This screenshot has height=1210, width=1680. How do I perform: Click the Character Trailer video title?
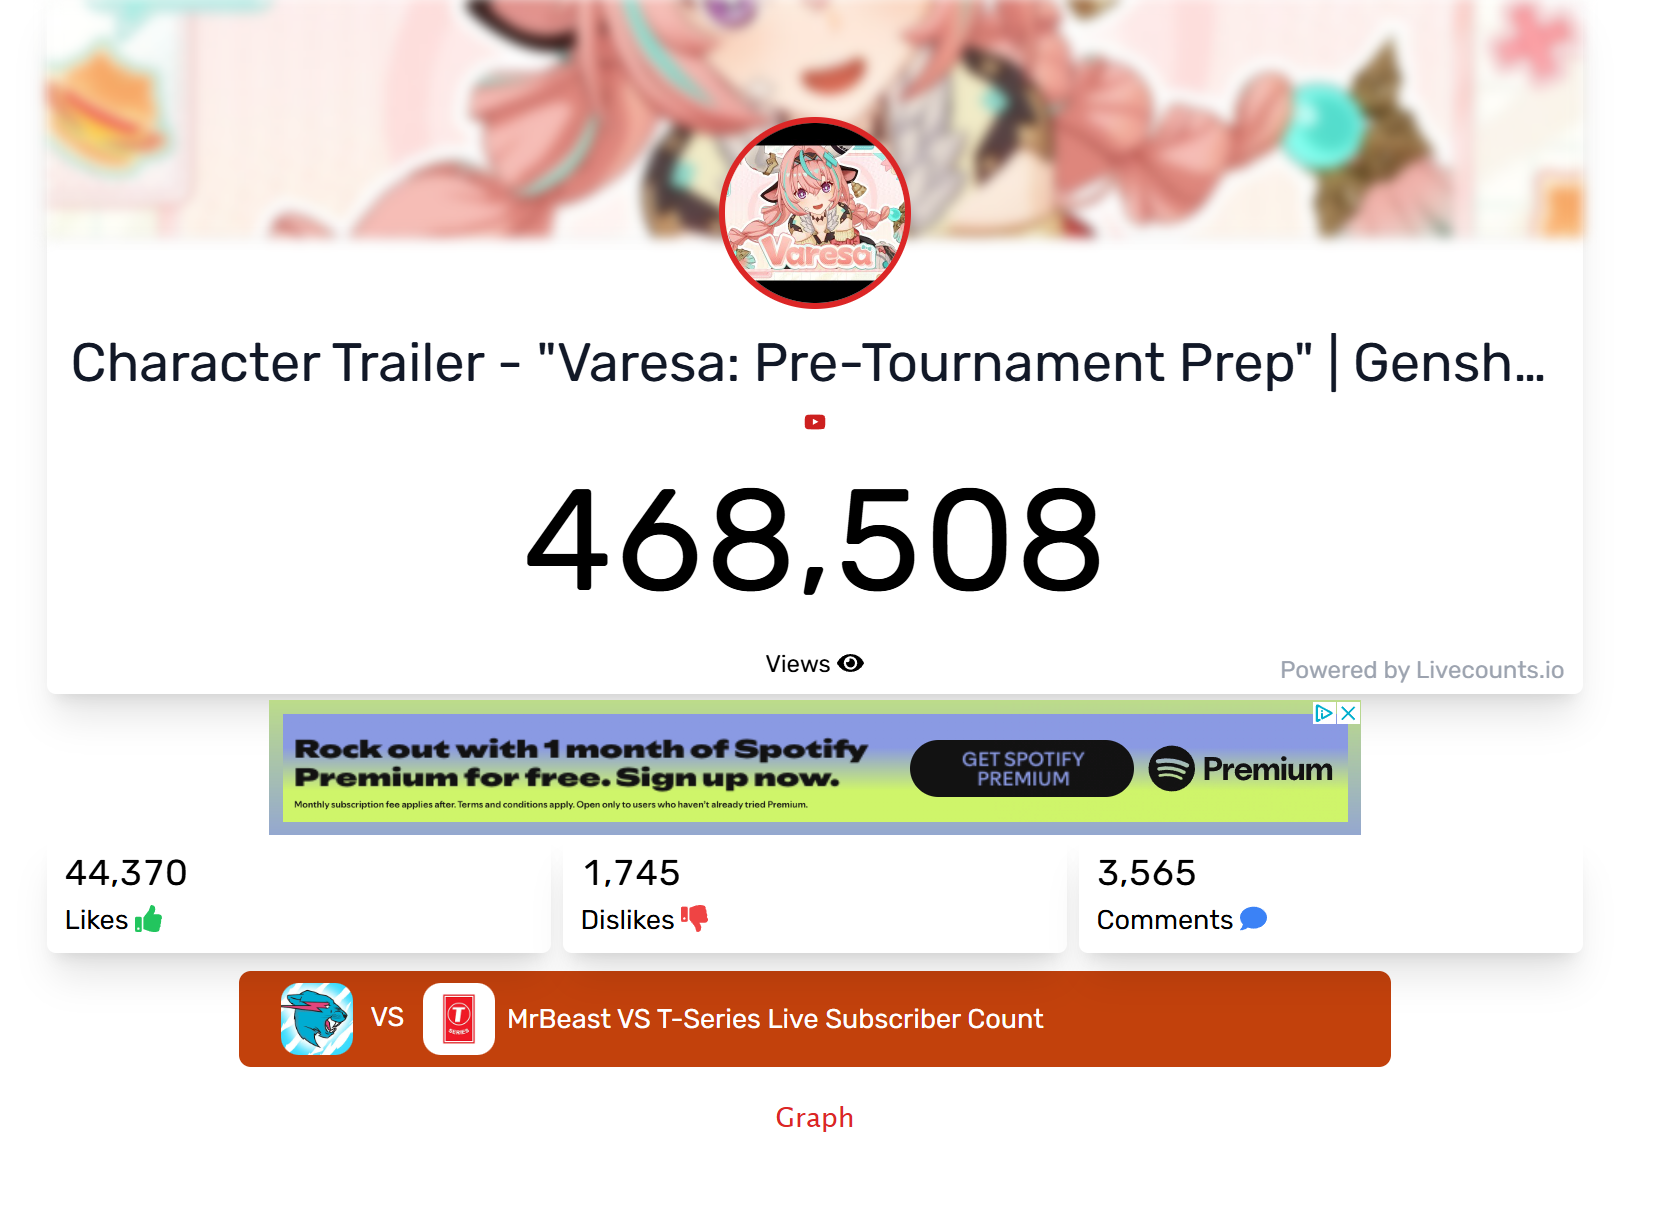pyautogui.click(x=808, y=363)
